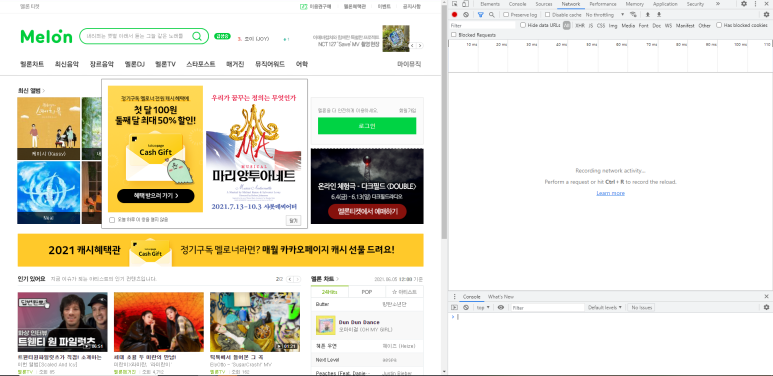Previous page arrow of 인기 있어요 section
Image resolution: width=773 pixels, height=376 pixels.
pos(290,279)
